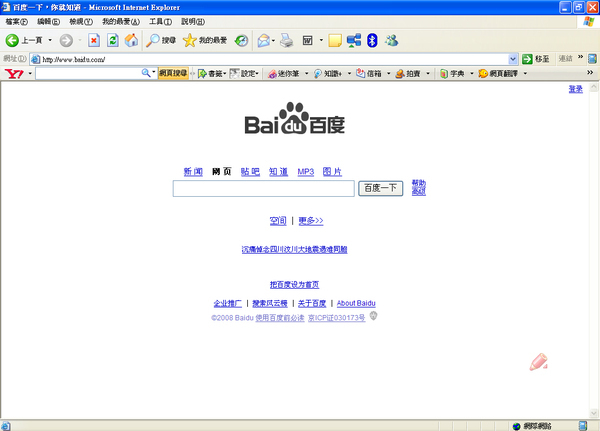
Task: Click the 百度一下 search button
Action: click(380, 188)
